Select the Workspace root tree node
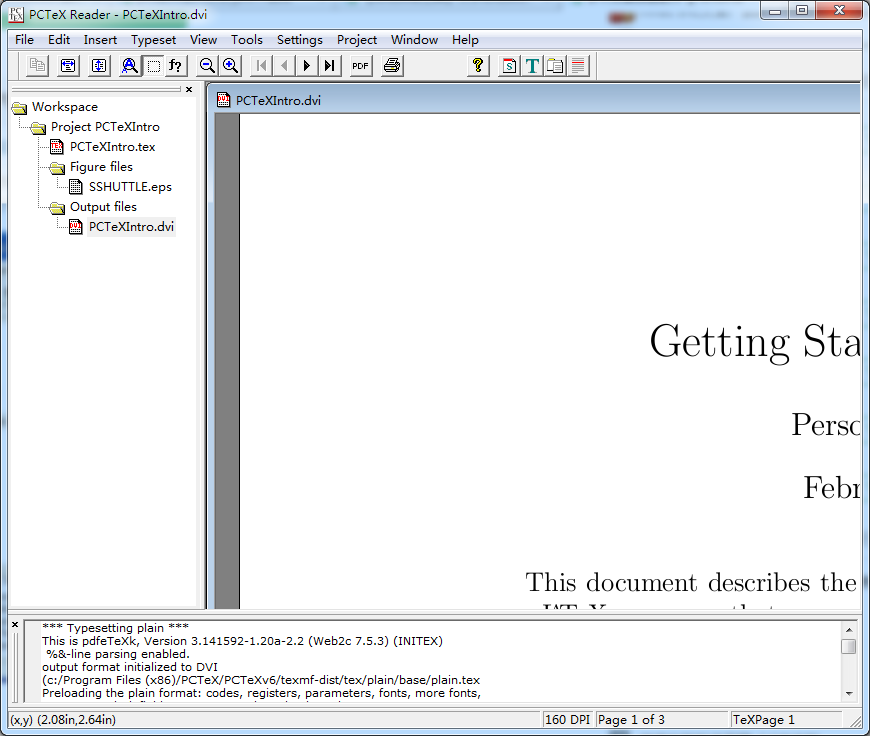The image size is (870, 736). point(65,107)
